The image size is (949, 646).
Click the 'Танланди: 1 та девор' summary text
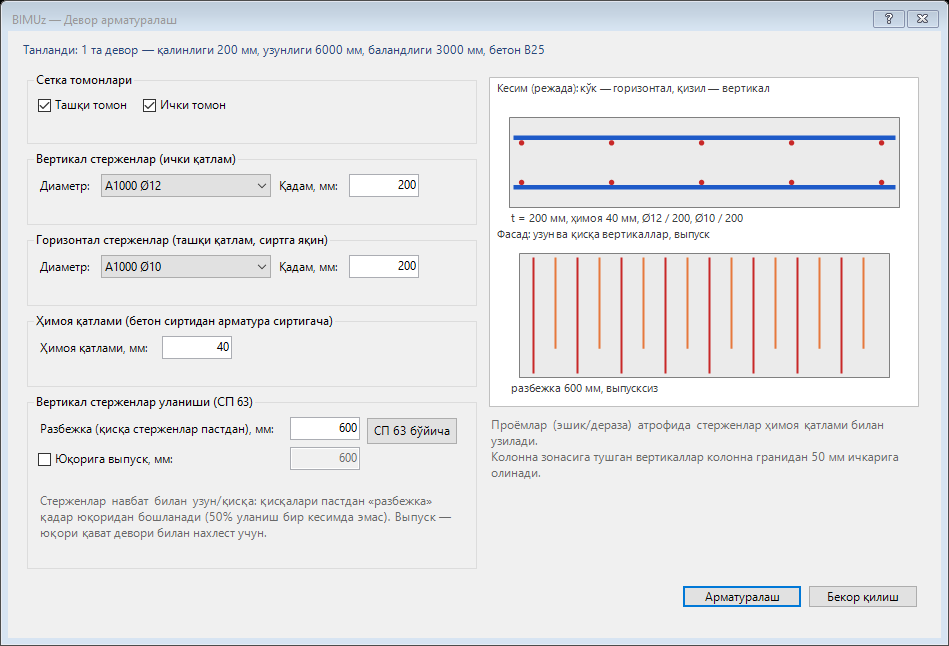284,50
